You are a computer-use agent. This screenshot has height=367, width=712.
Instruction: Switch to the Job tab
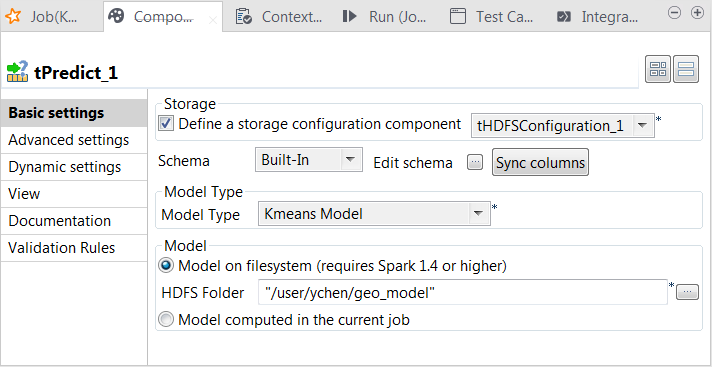(x=43, y=17)
